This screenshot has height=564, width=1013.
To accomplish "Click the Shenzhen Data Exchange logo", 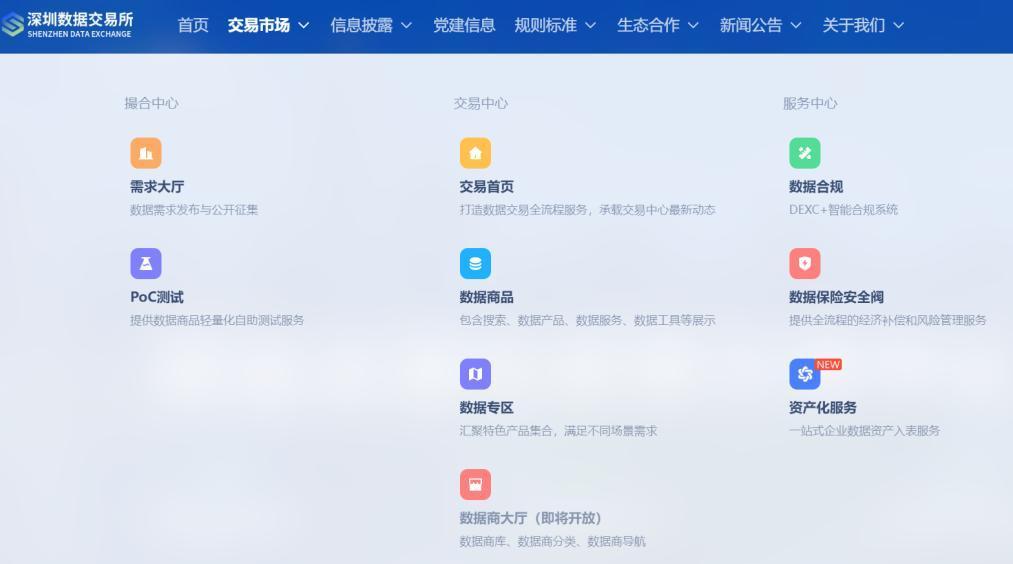I will (68, 25).
